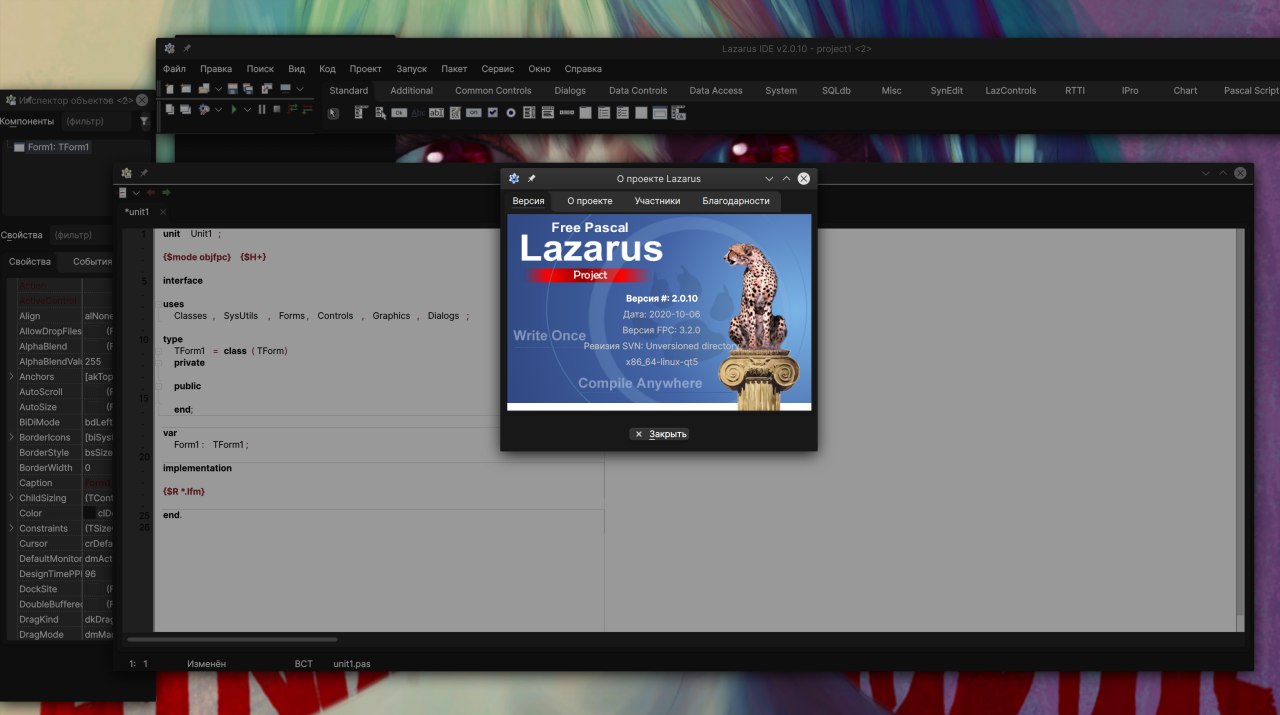Click the editor vertical scrollbar
1280x715 pixels.
[1240, 430]
